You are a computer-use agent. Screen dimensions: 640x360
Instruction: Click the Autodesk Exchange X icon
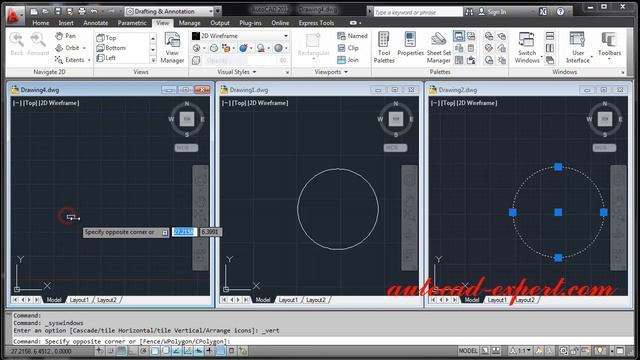(x=543, y=12)
